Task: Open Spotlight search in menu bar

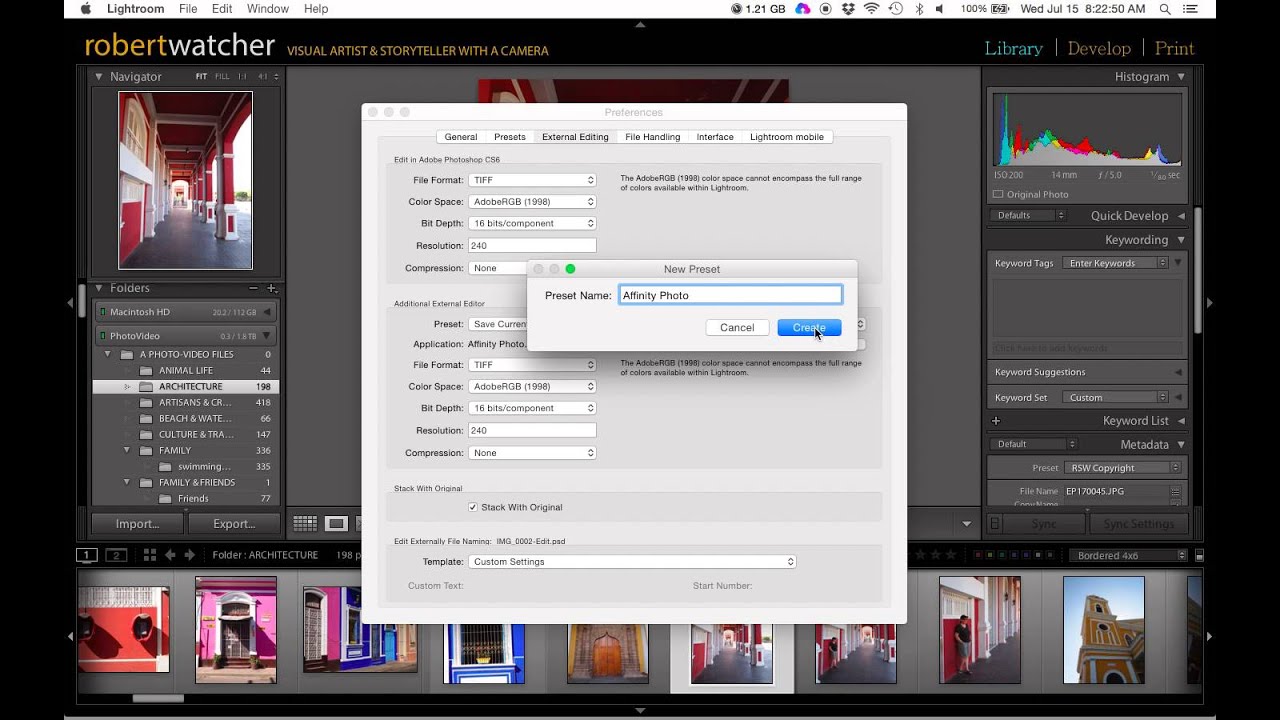Action: 1165,9
